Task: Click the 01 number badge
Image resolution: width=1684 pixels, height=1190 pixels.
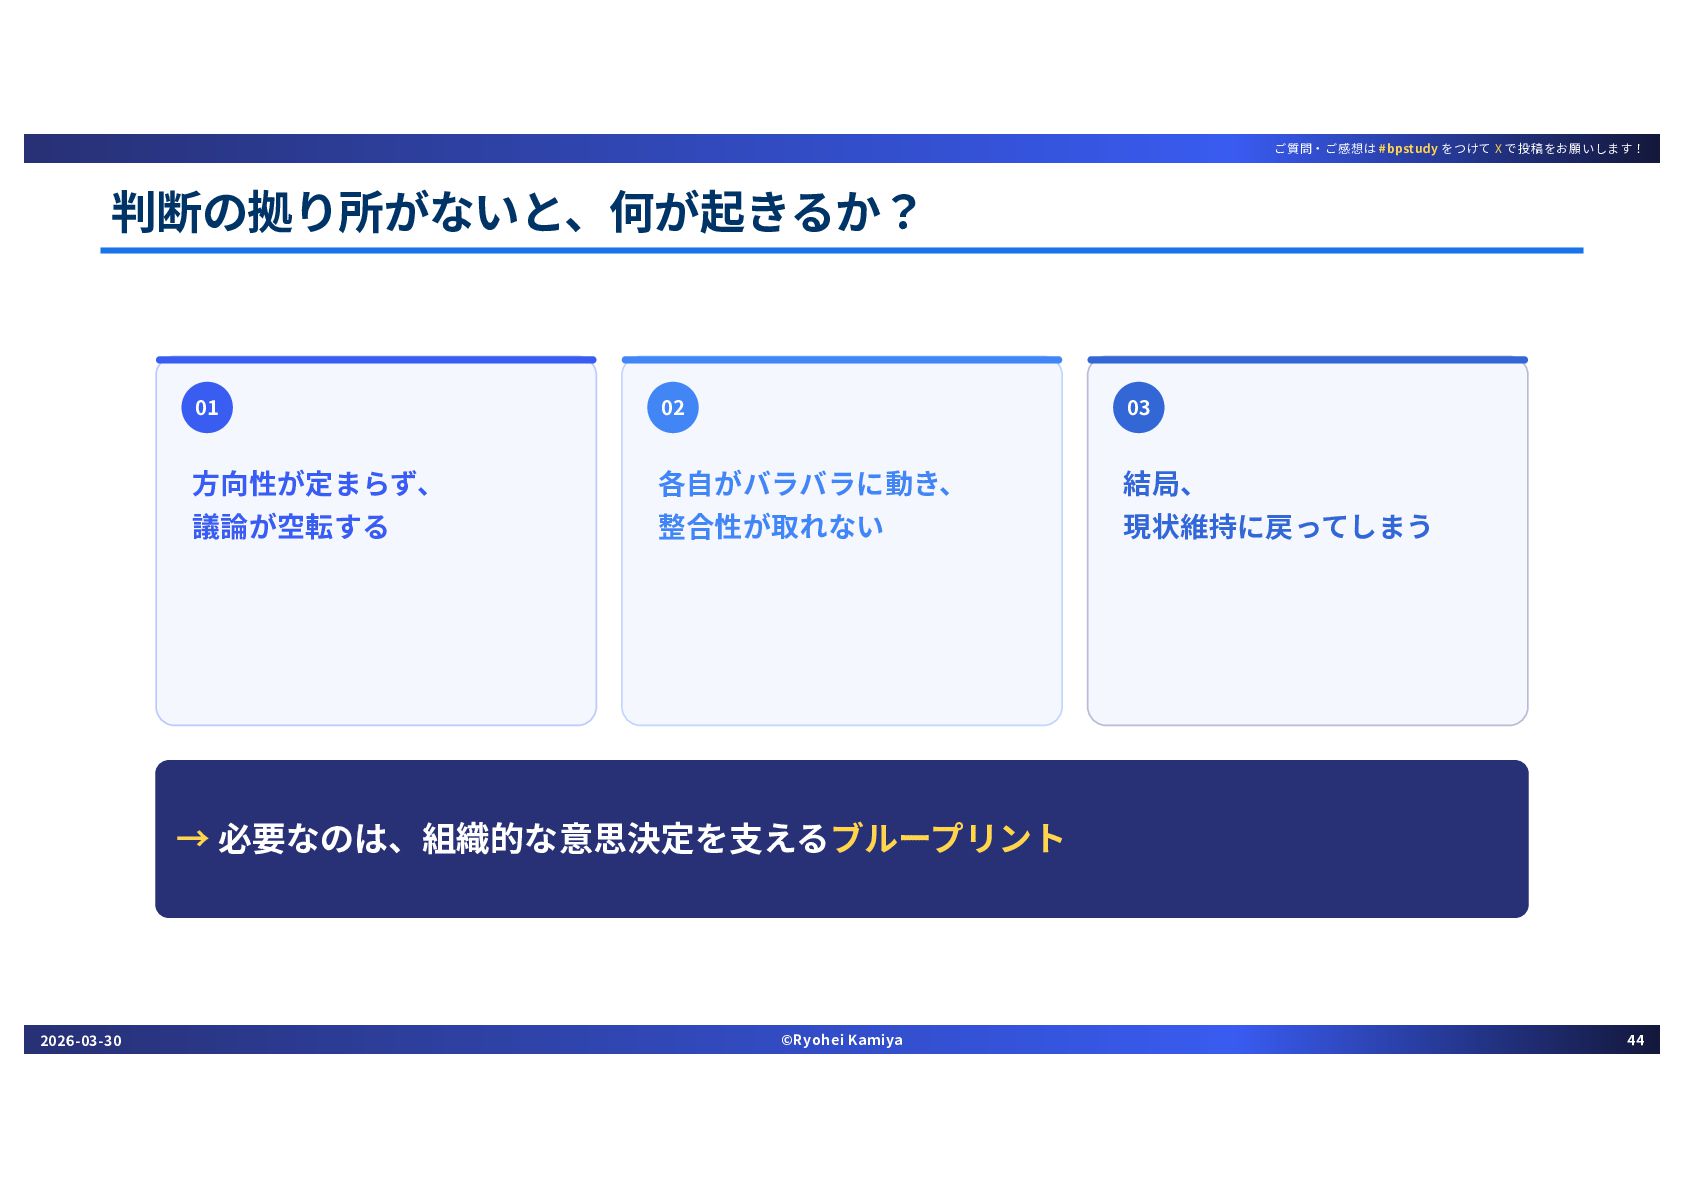Action: (207, 407)
